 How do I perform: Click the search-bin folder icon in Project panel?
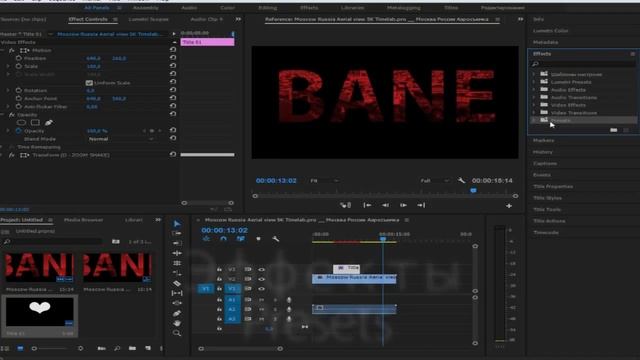point(116,242)
